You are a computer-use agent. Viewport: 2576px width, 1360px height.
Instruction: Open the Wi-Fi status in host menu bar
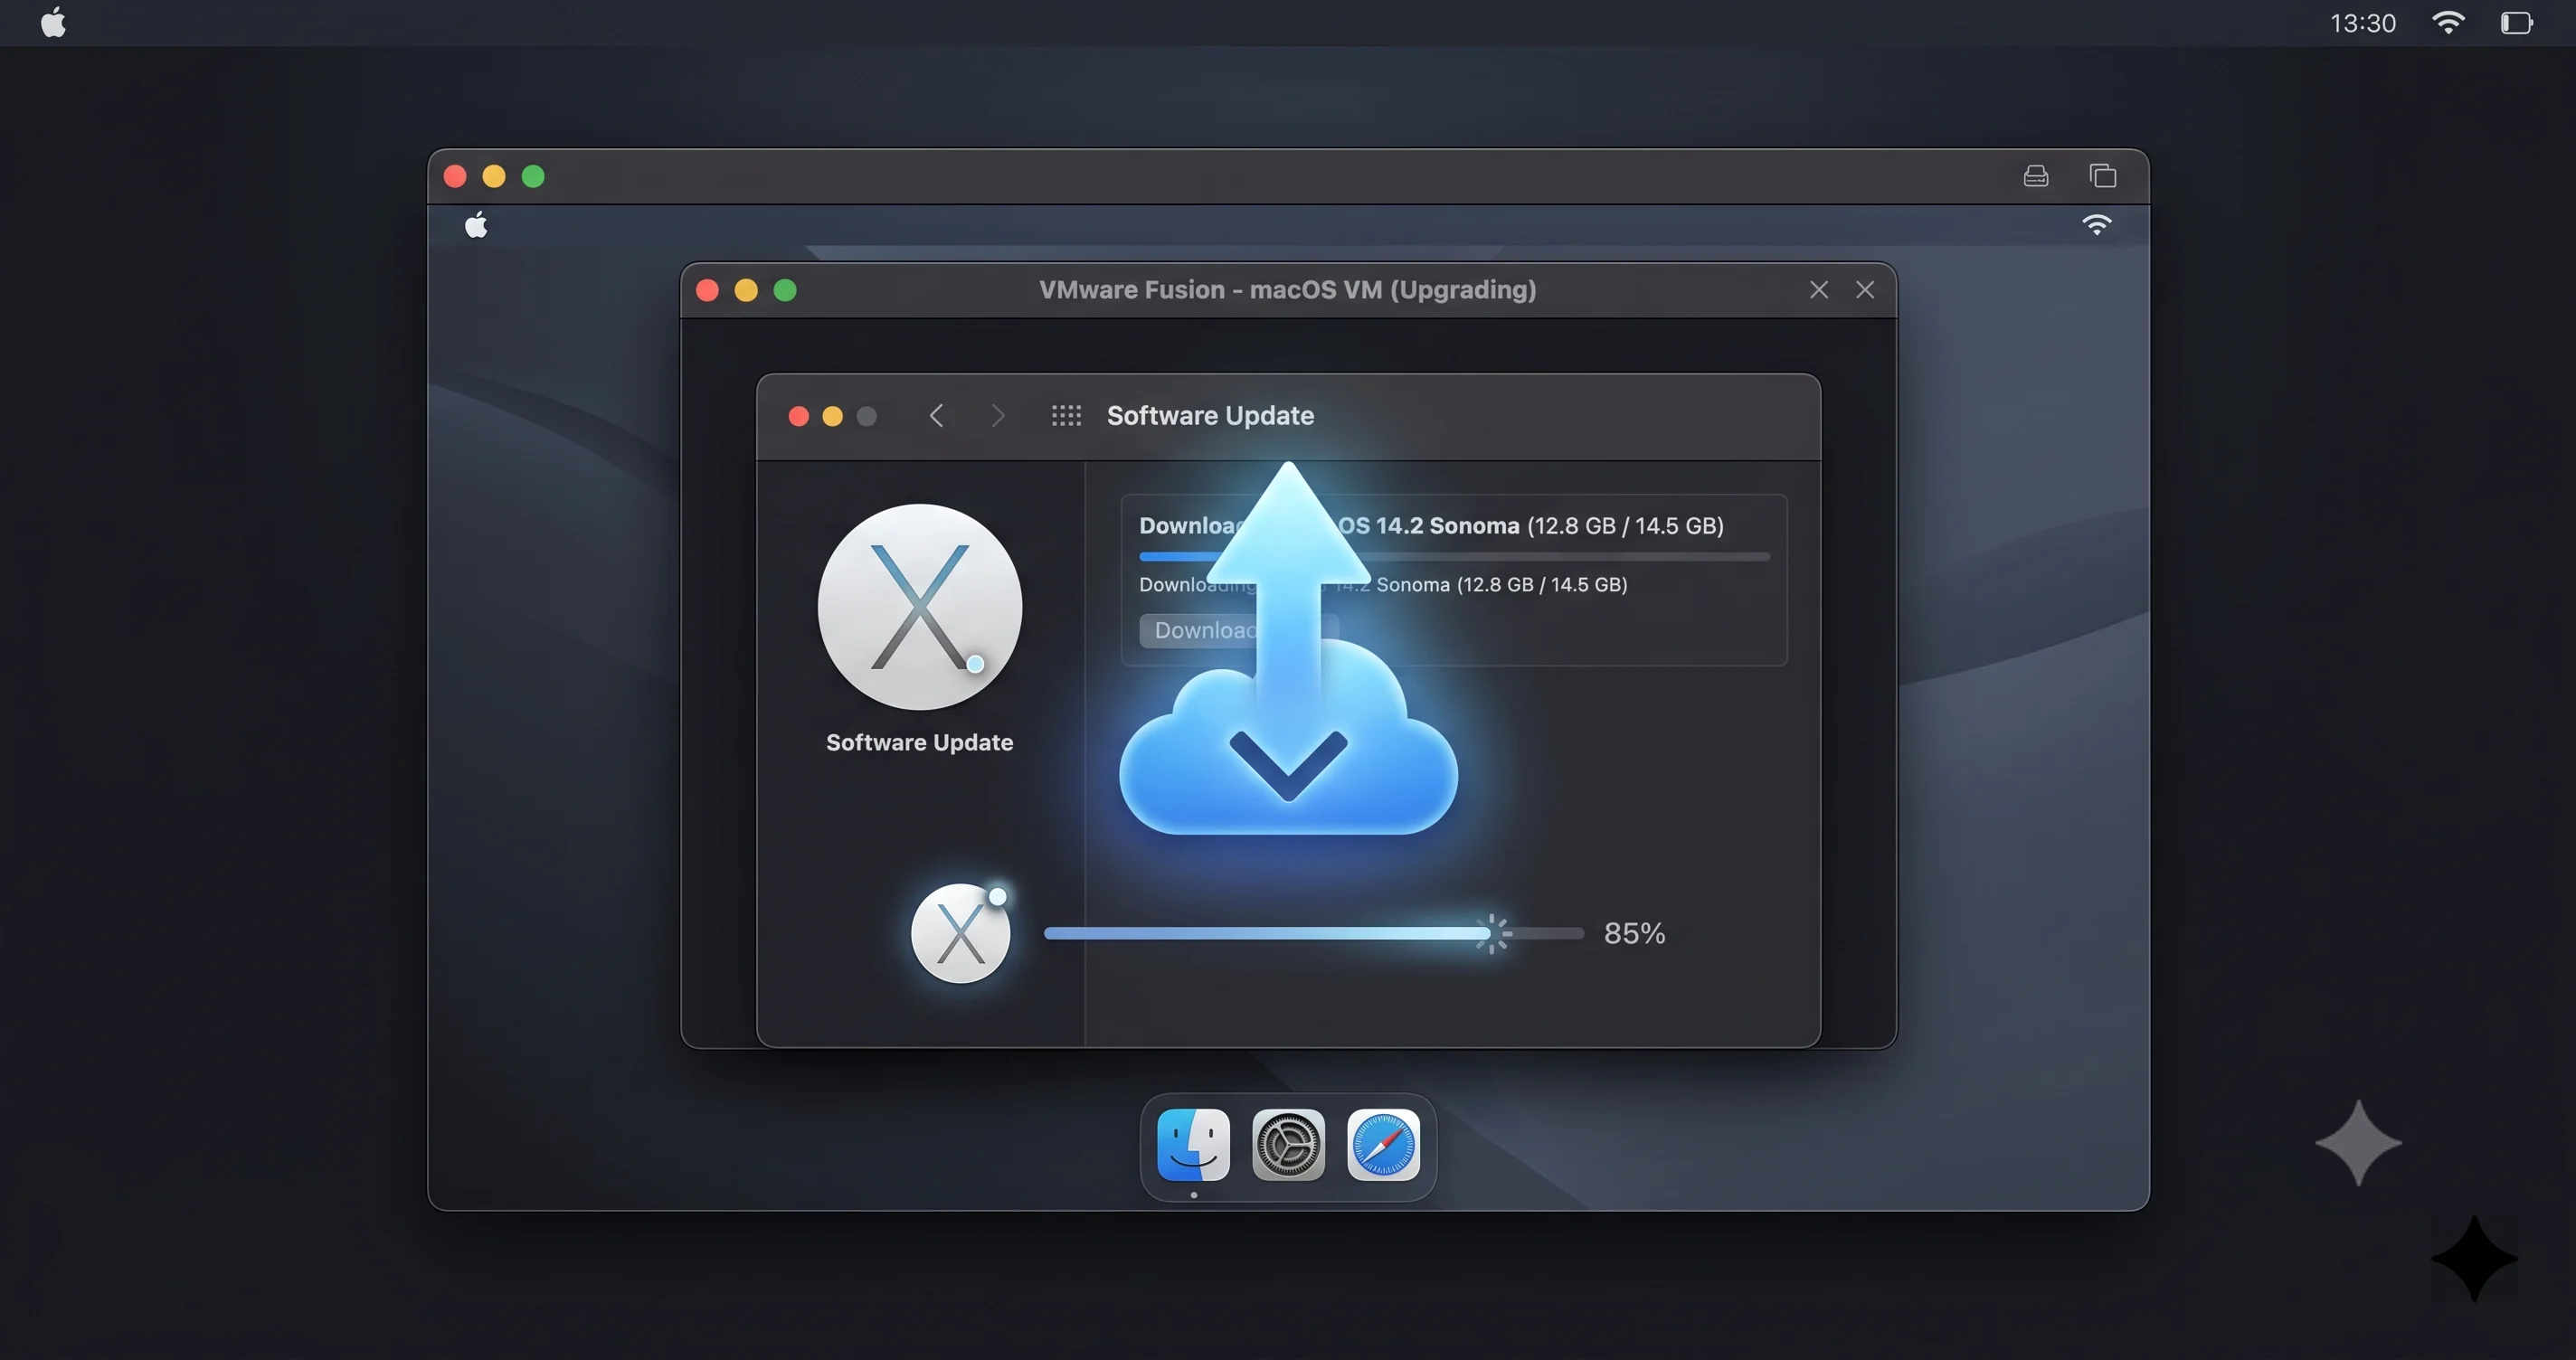click(x=2447, y=22)
